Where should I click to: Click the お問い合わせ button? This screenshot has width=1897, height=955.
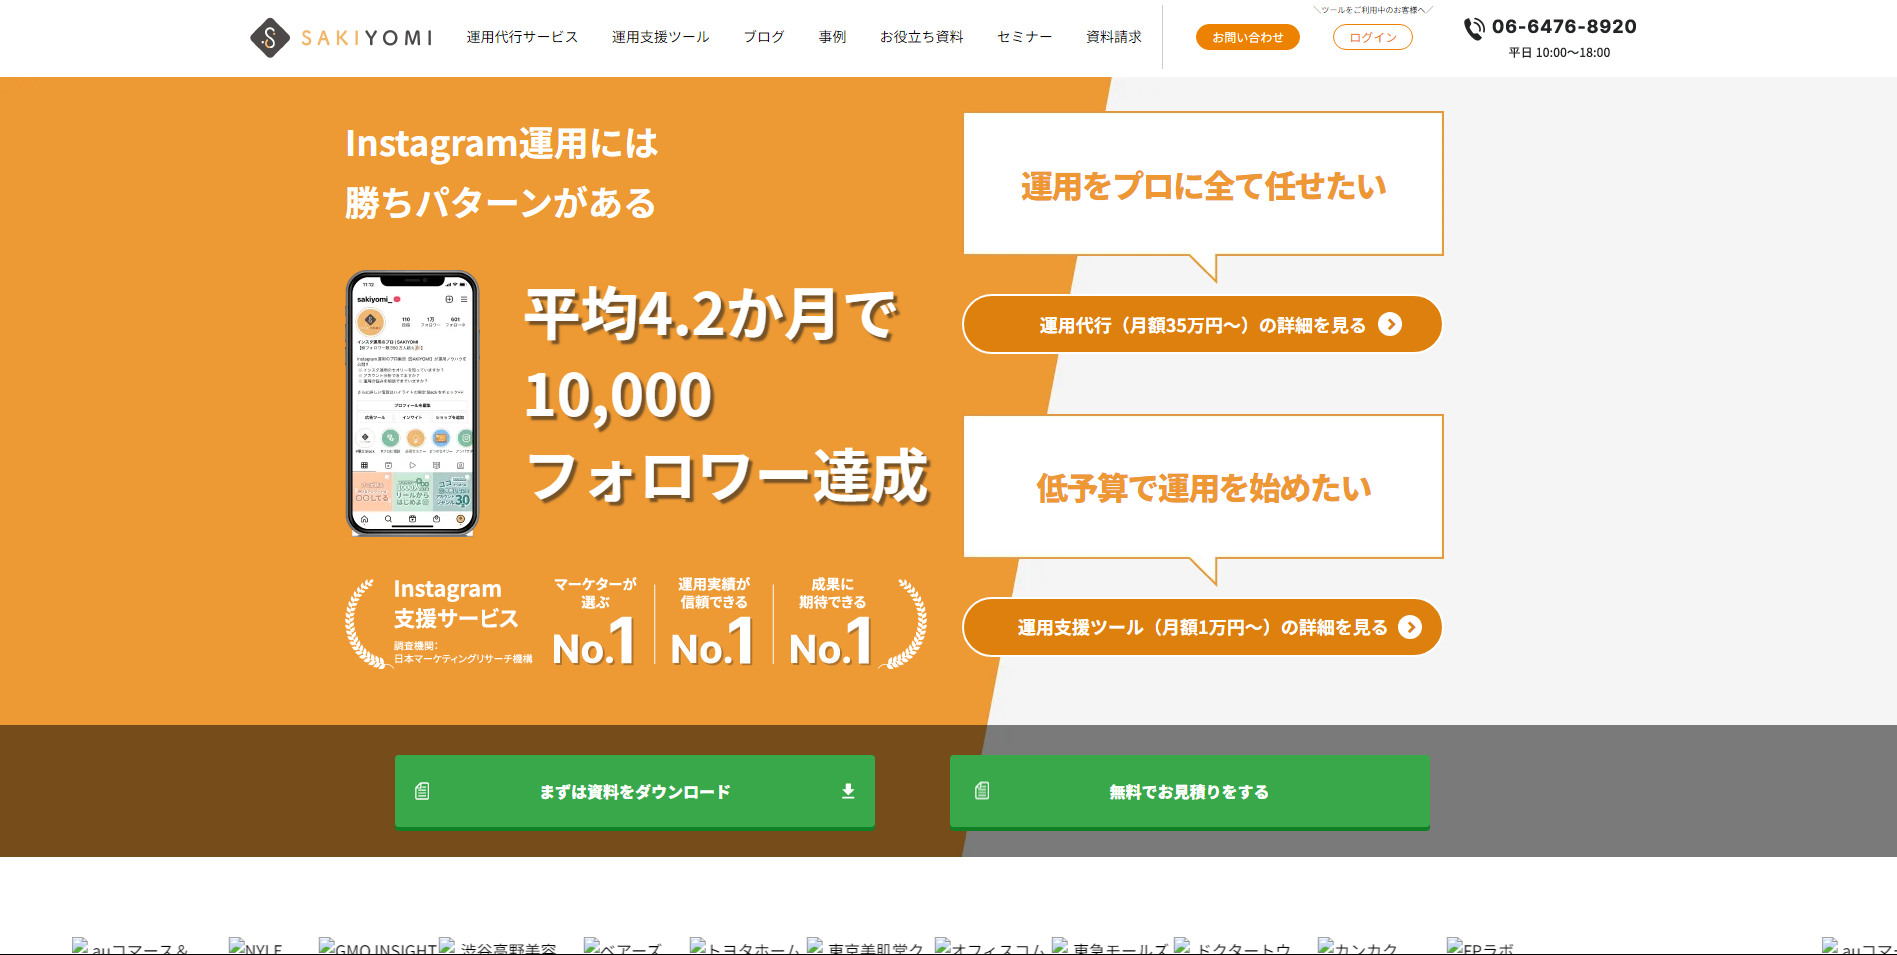(1247, 37)
